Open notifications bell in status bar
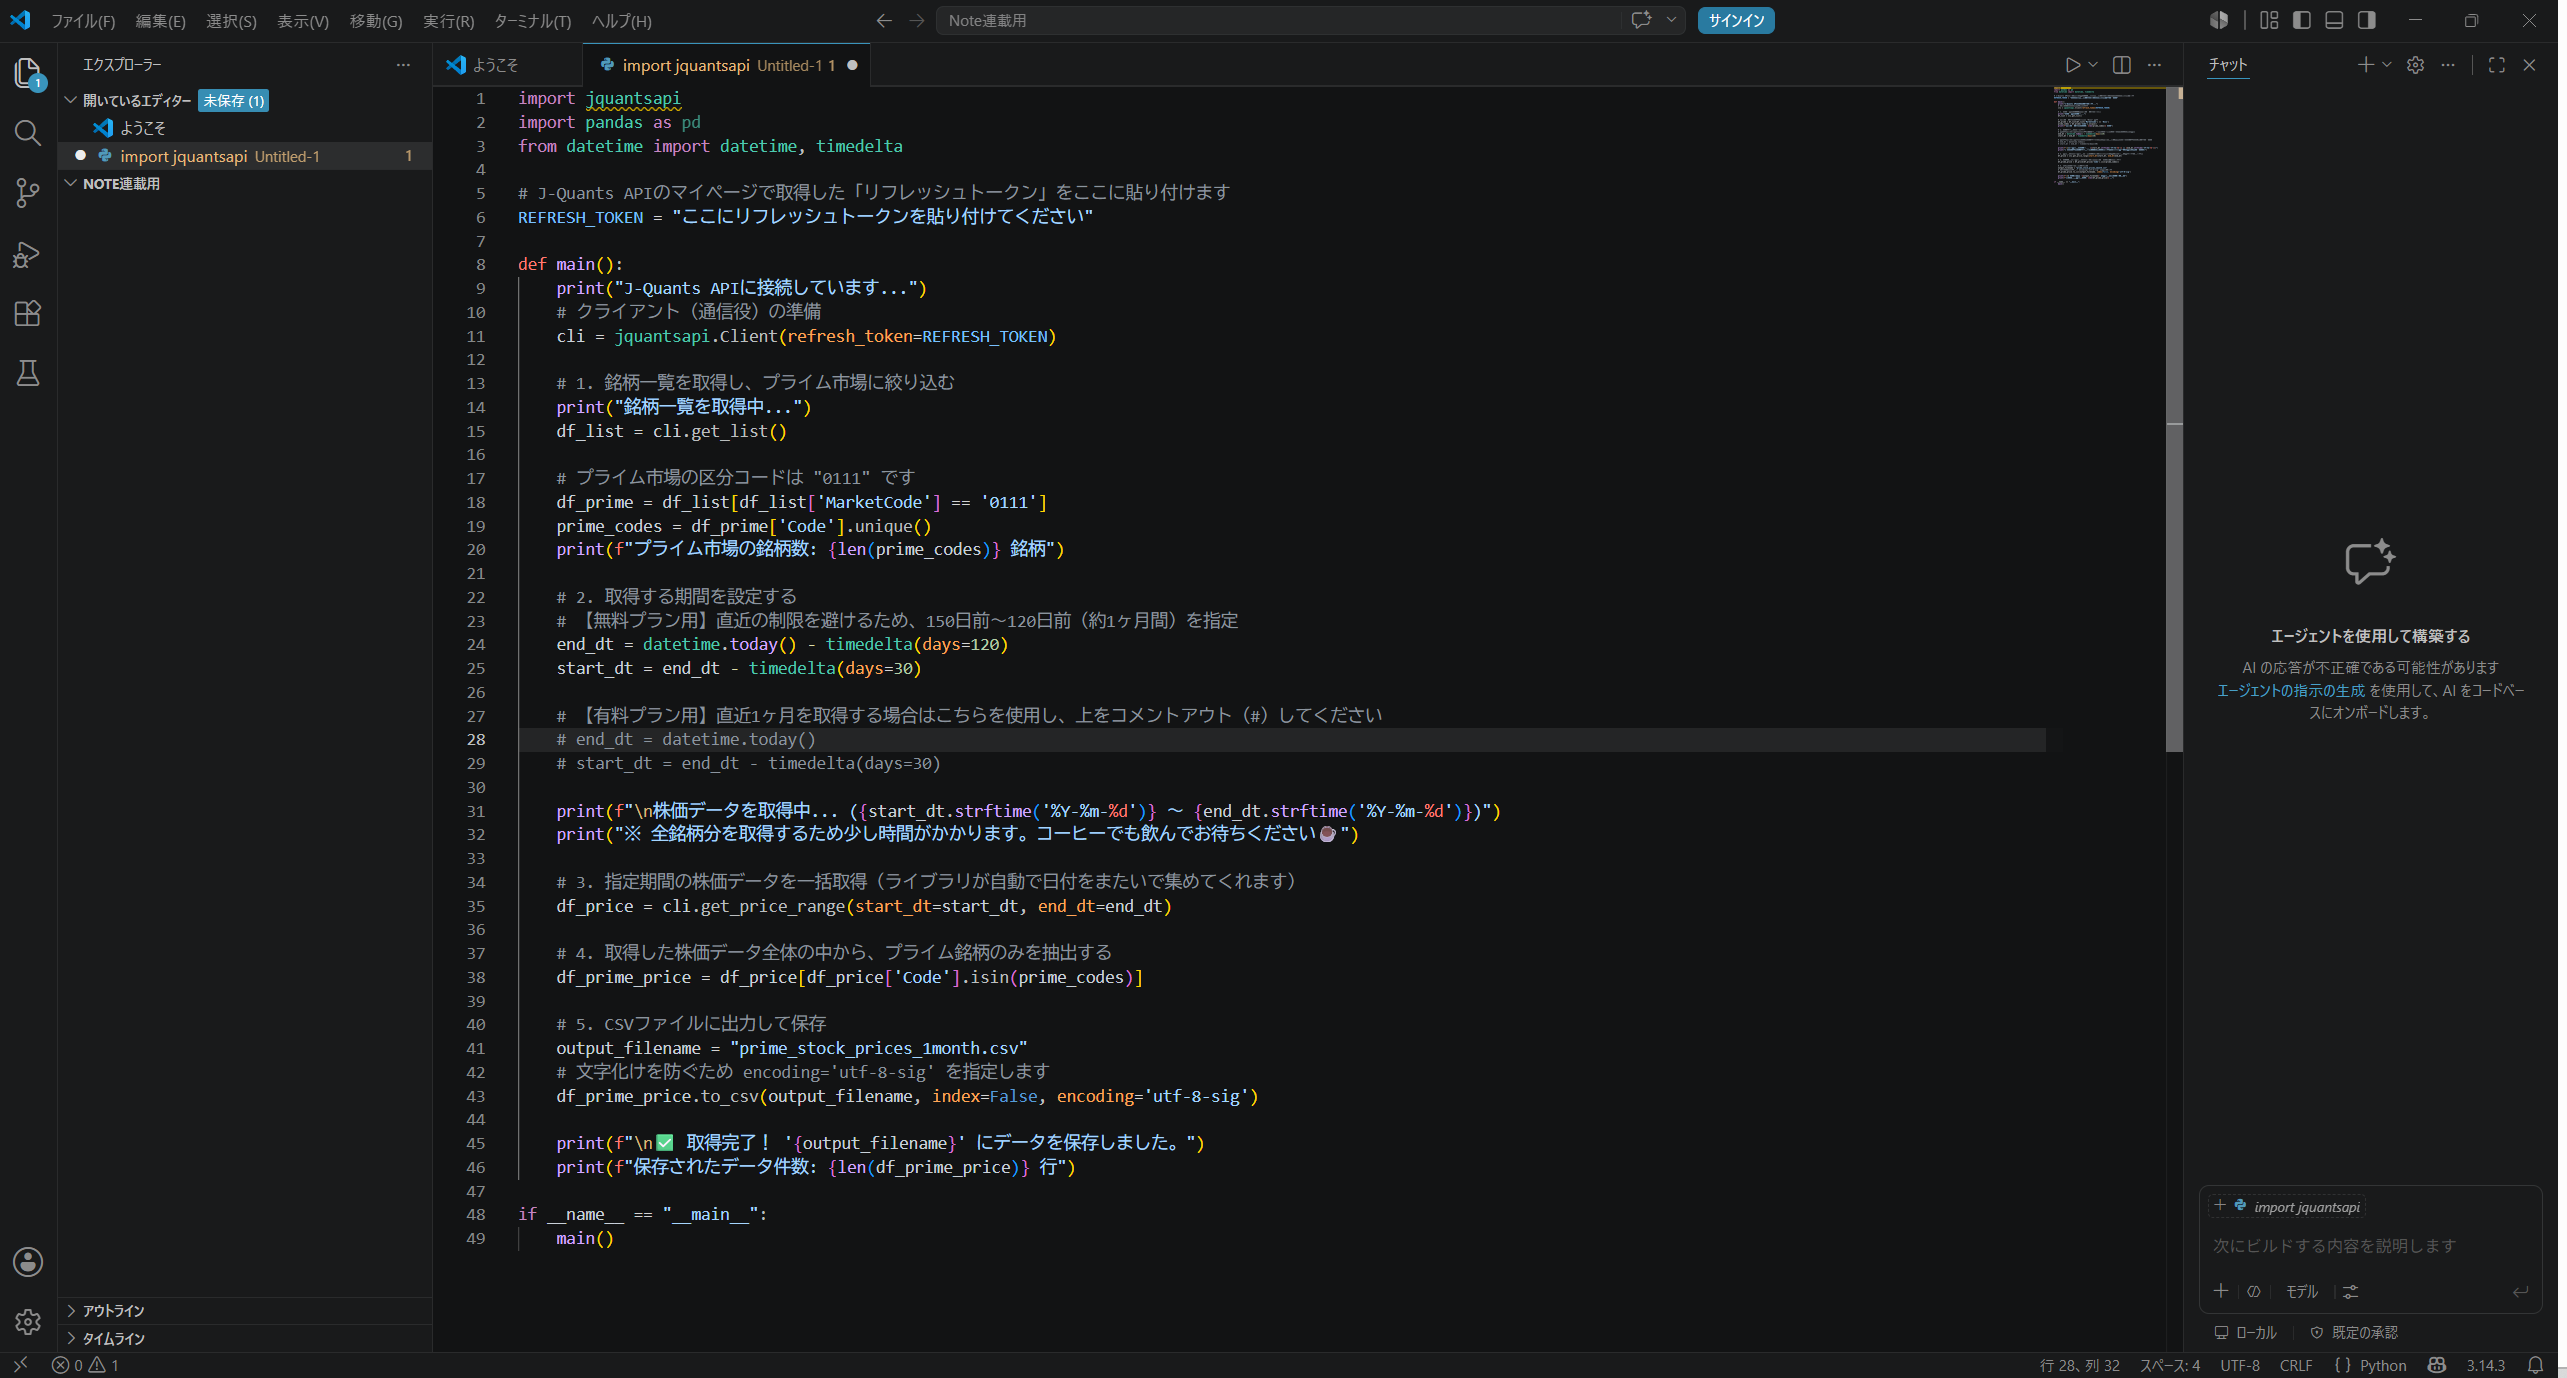Viewport: 2567px width, 1378px height. click(x=2535, y=1365)
